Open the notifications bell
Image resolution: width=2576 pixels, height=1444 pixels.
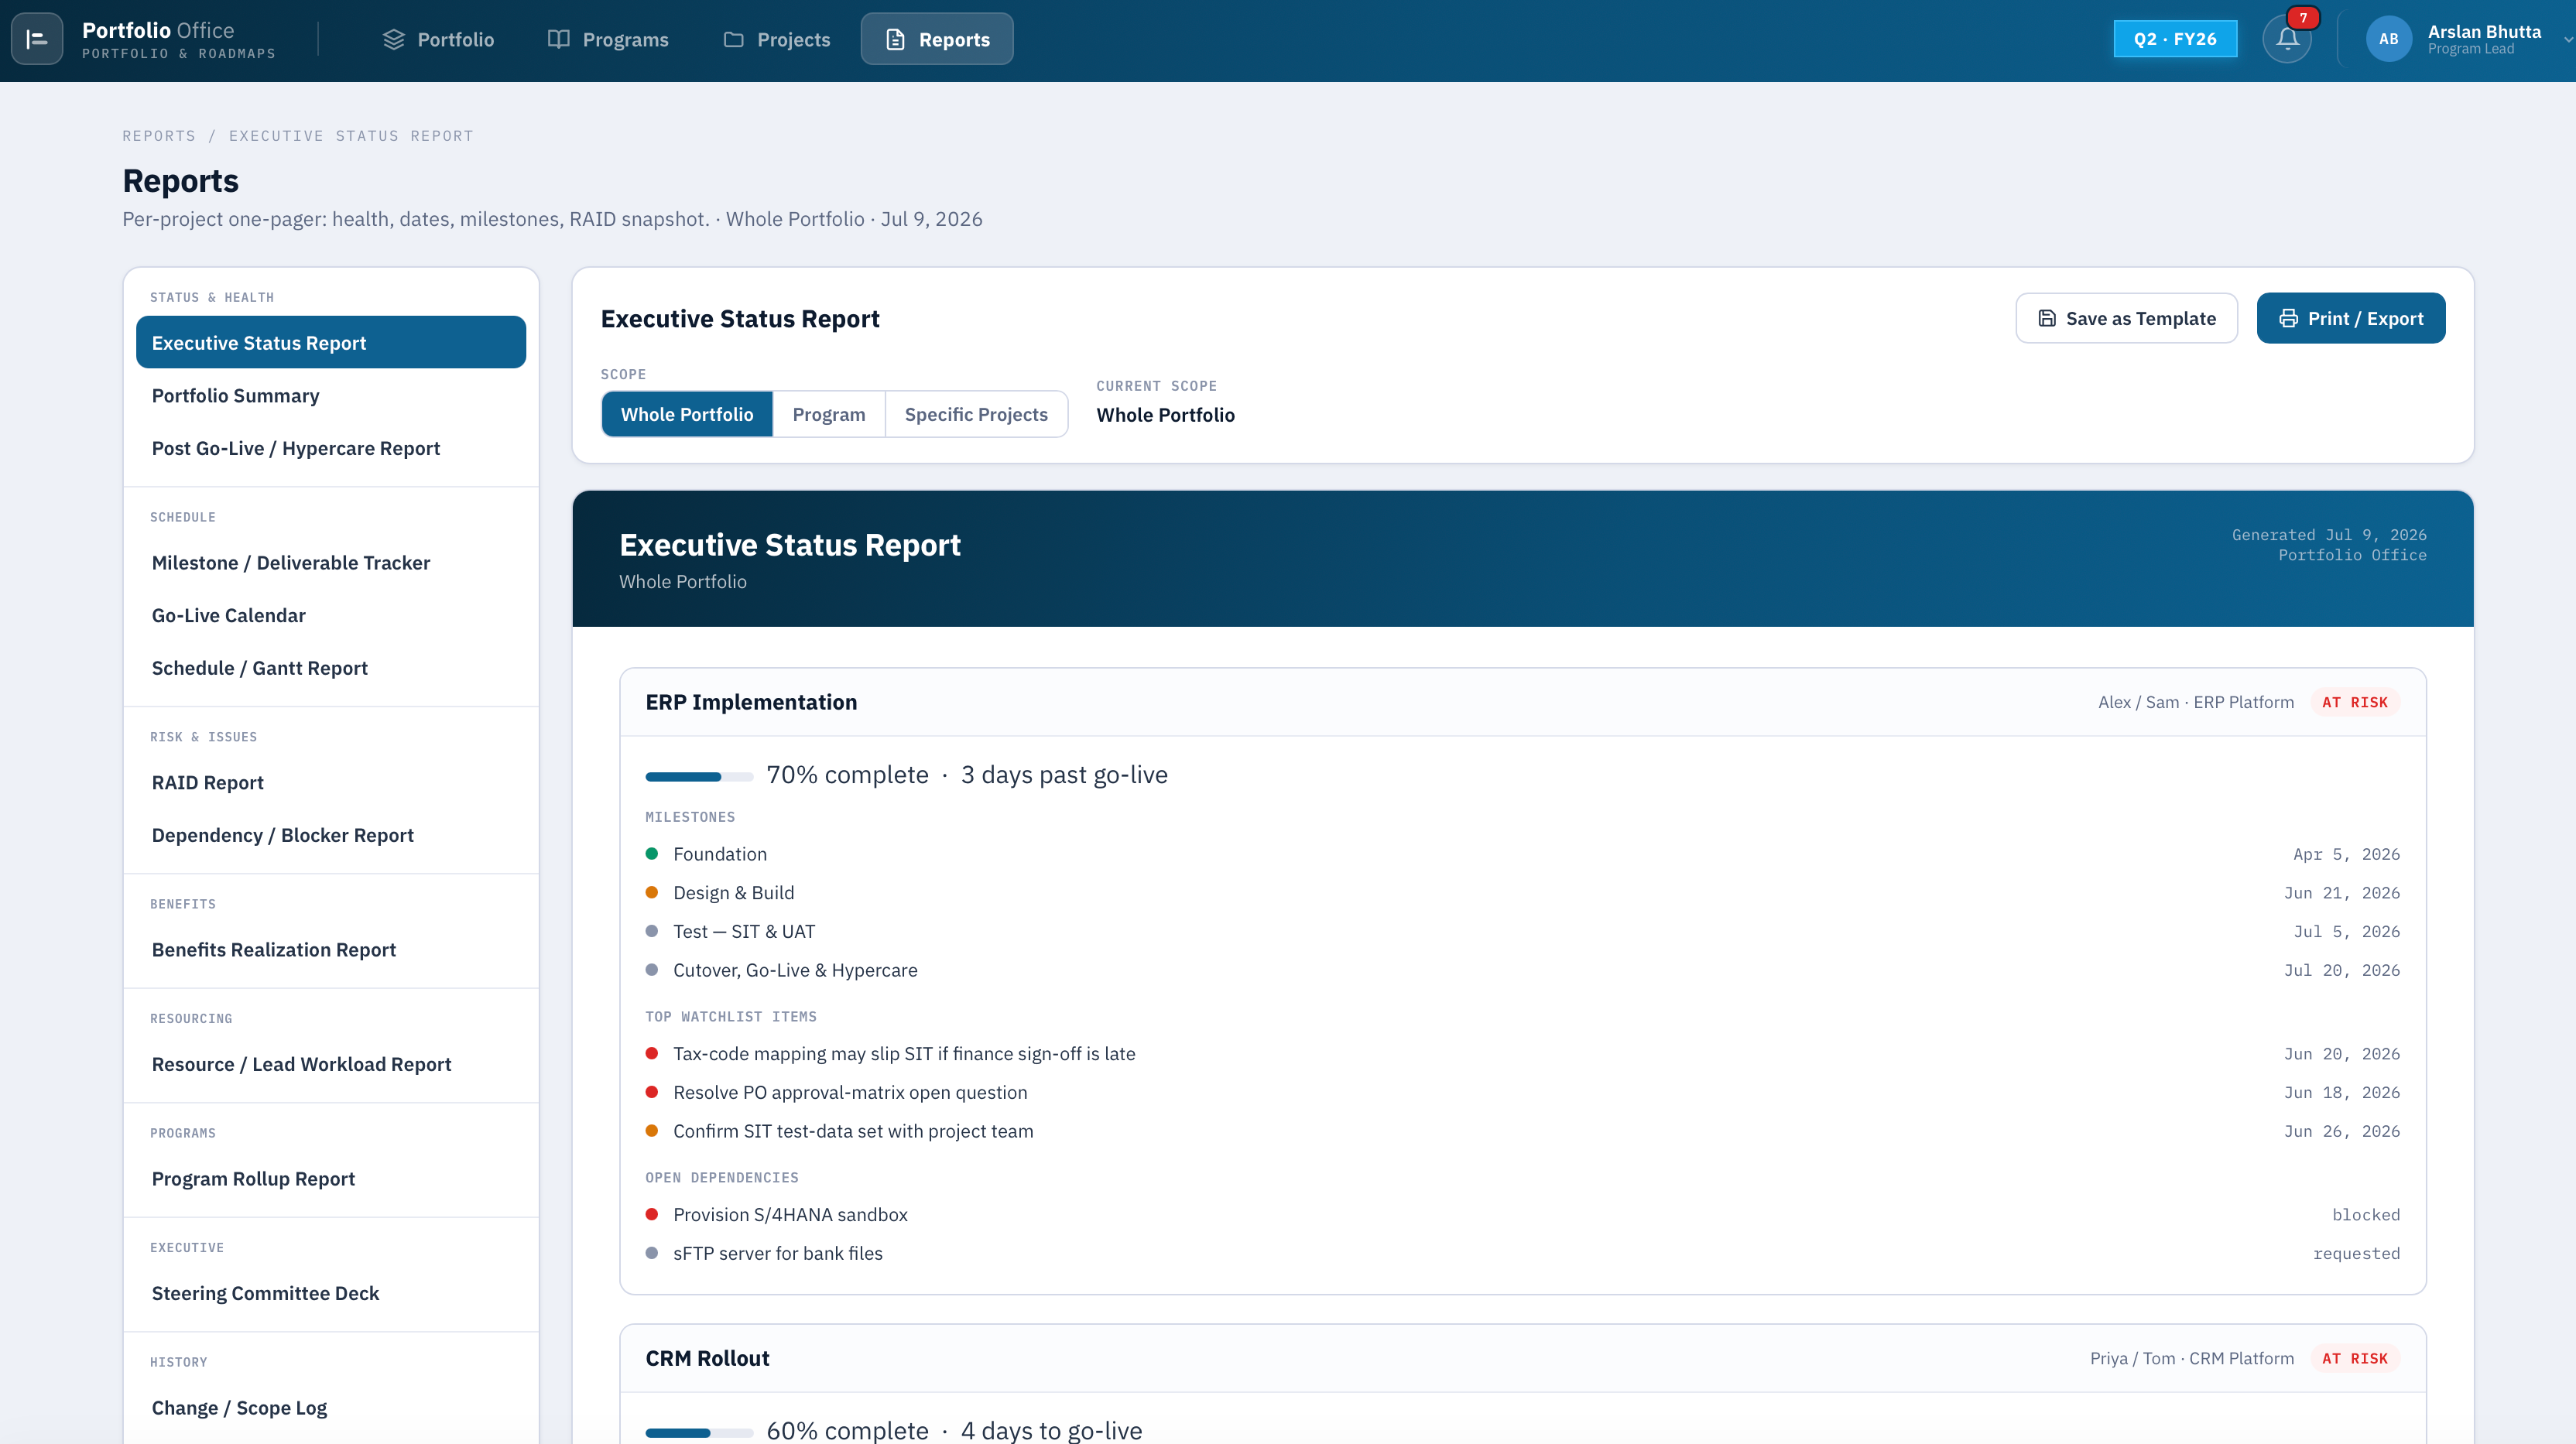(x=2287, y=39)
